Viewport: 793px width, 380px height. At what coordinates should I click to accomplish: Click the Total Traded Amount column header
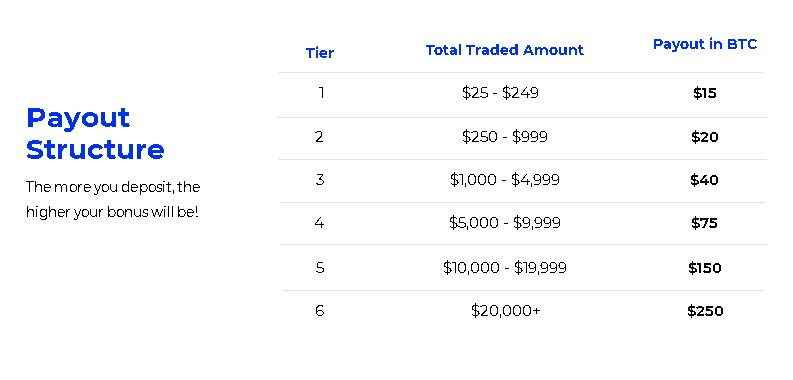tap(504, 50)
